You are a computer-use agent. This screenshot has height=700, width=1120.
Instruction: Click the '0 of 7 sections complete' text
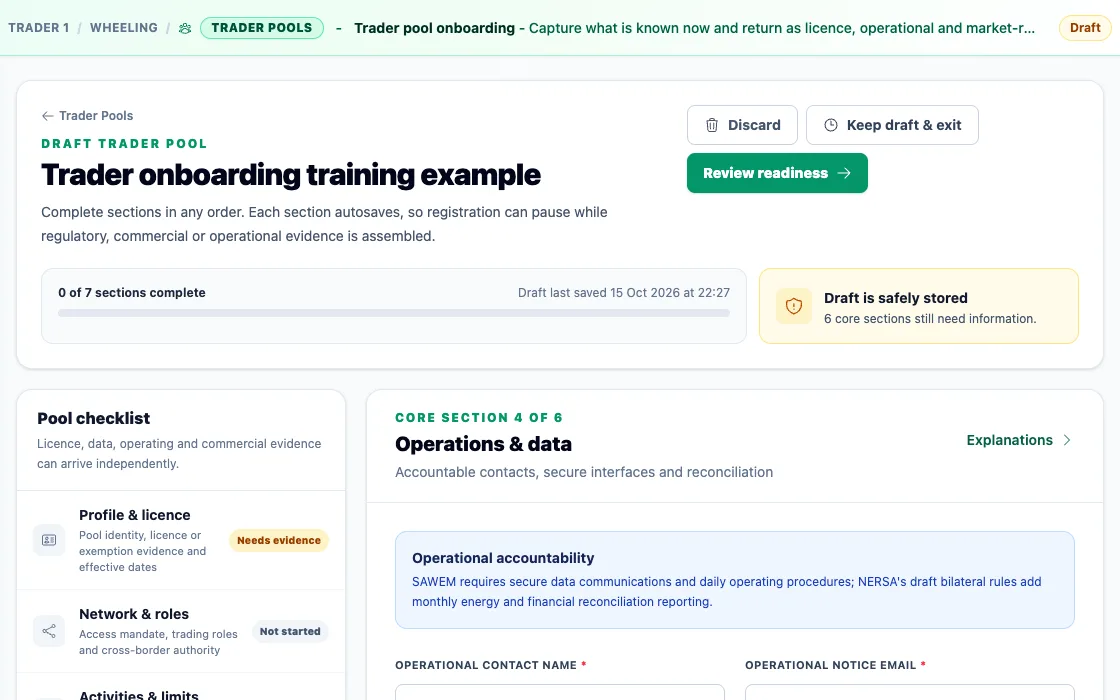click(132, 293)
